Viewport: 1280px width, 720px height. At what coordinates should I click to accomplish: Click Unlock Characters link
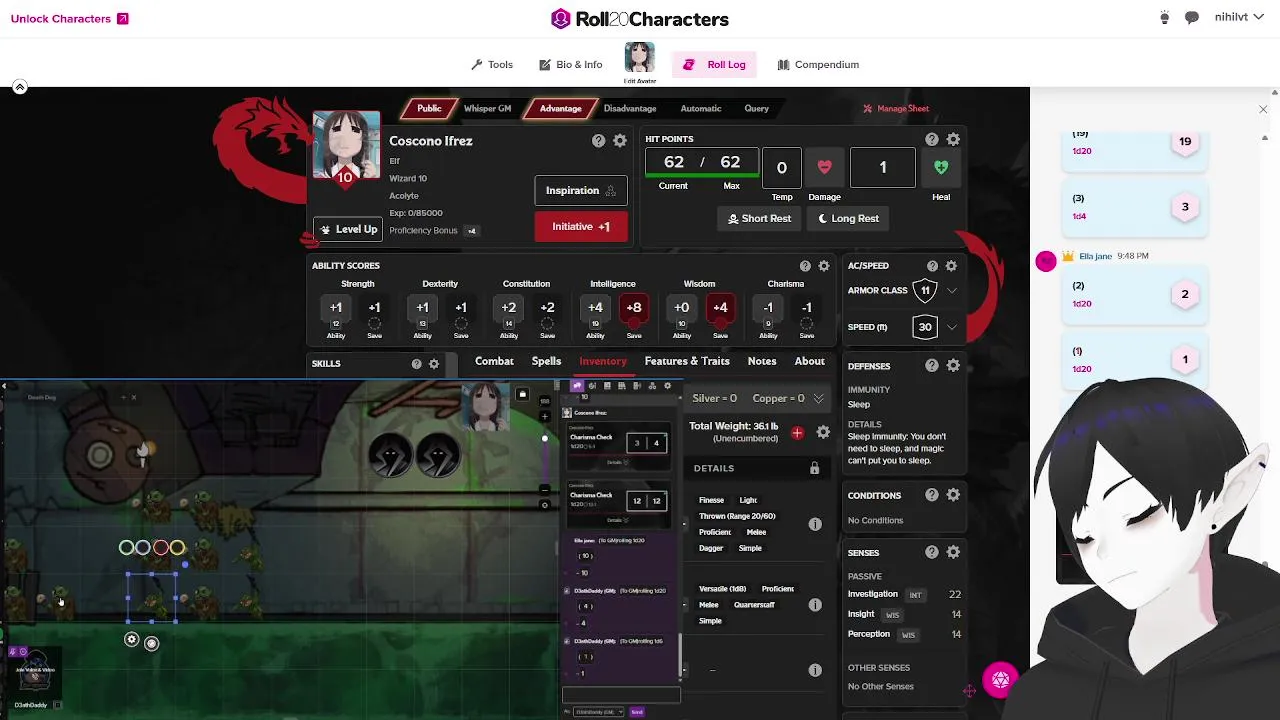coord(70,18)
